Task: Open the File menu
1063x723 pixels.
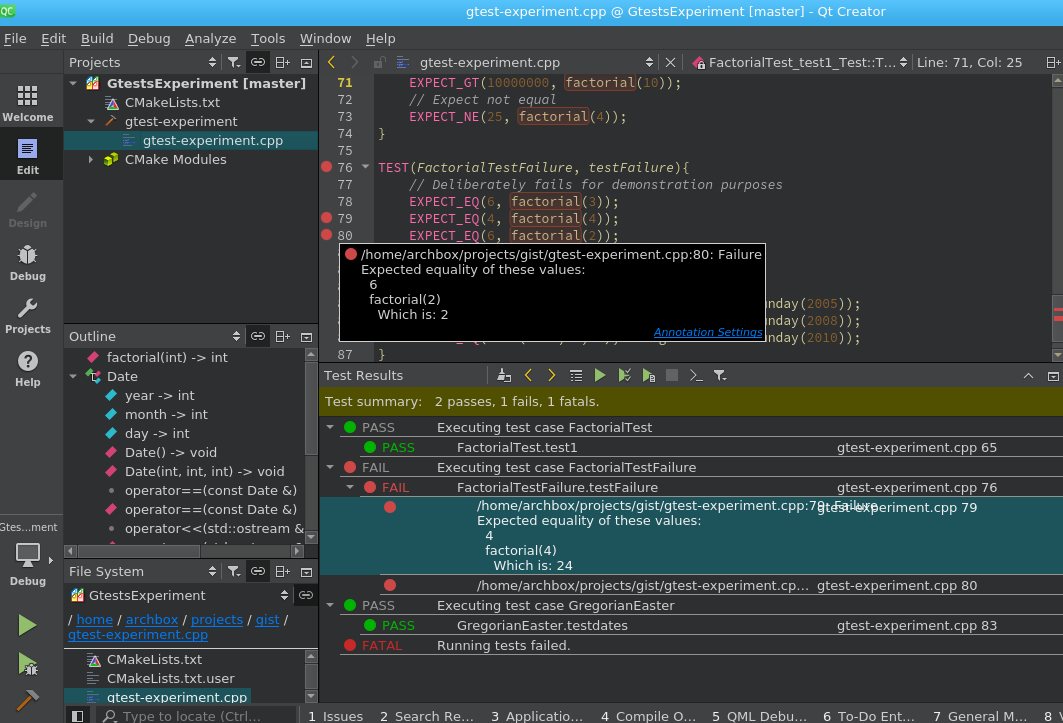Action: pos(15,39)
